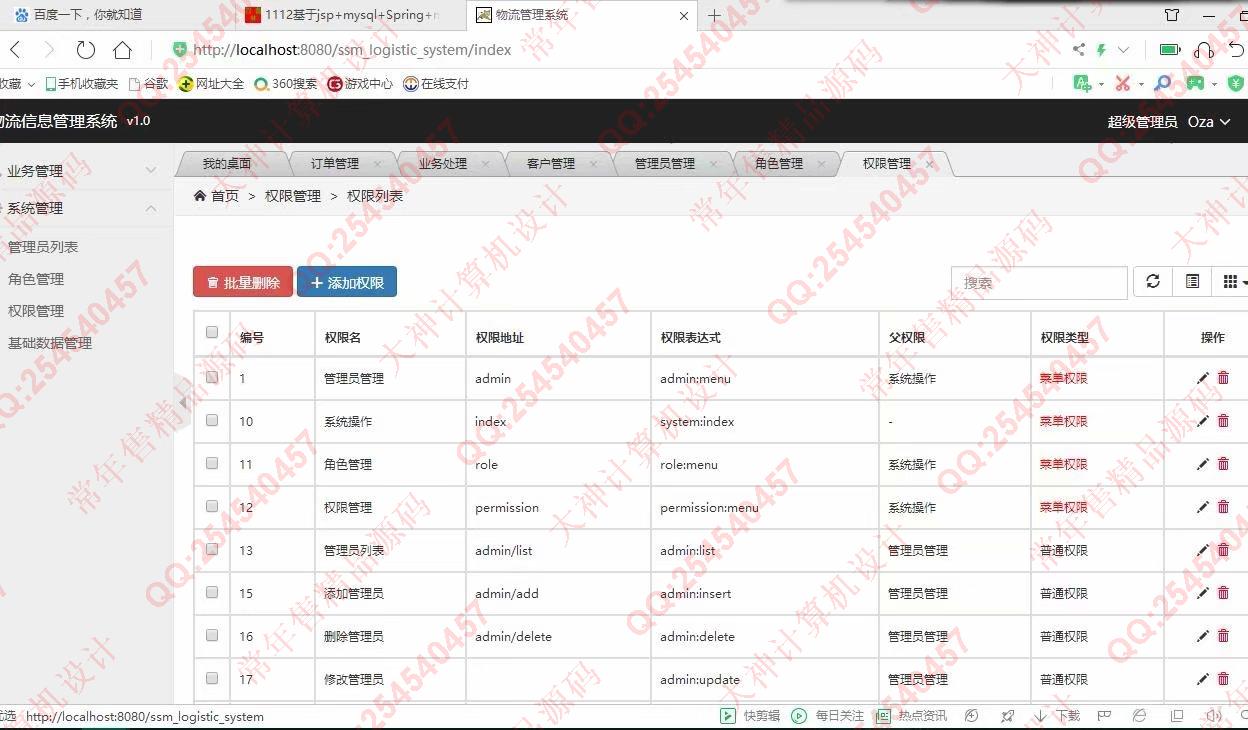The width and height of the screenshot is (1248, 730).
Task: Delete the 系统操作 row using the trash icon
Action: tap(1223, 421)
